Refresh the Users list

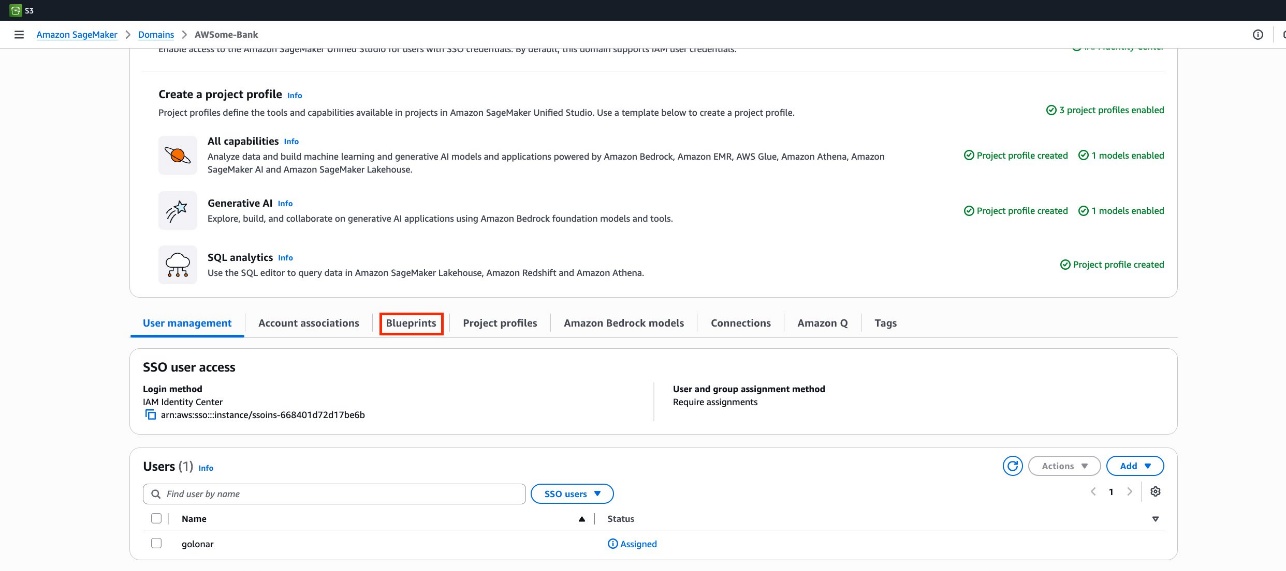pos(1012,466)
